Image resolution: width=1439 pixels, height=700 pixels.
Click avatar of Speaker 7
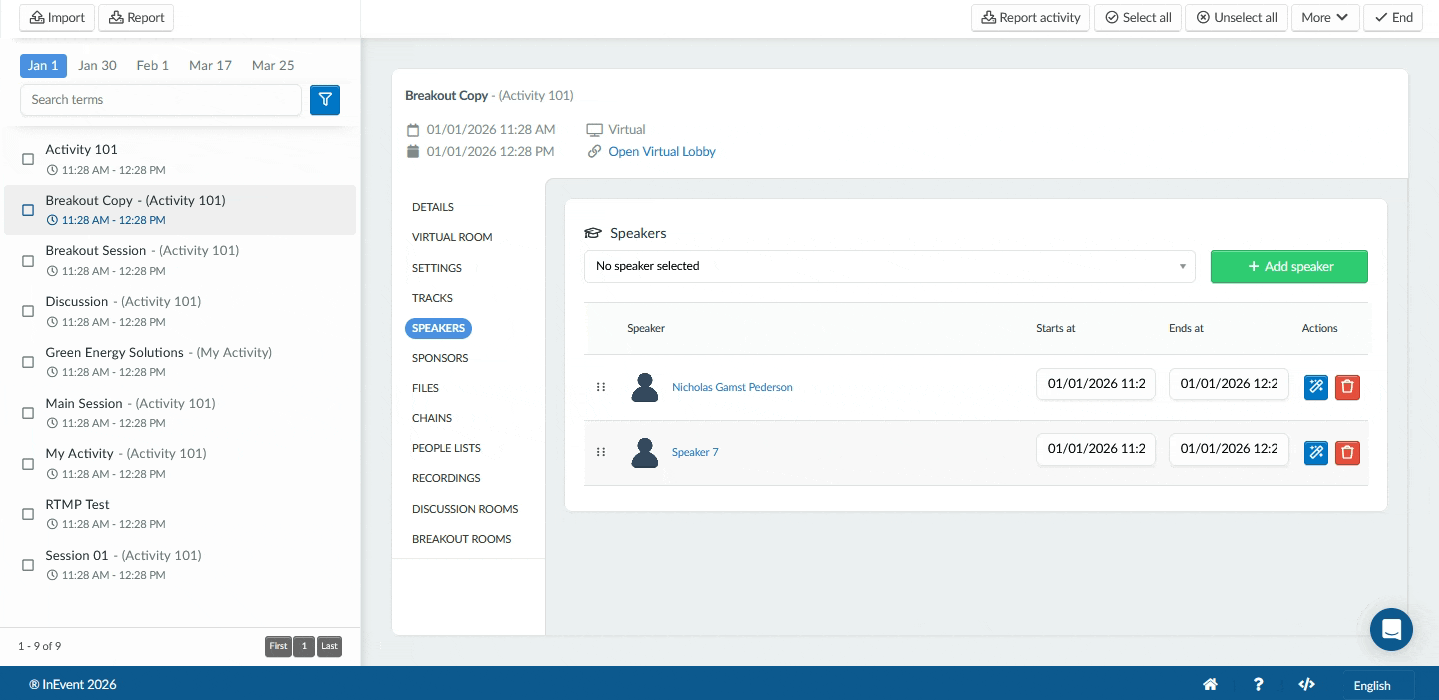645,452
